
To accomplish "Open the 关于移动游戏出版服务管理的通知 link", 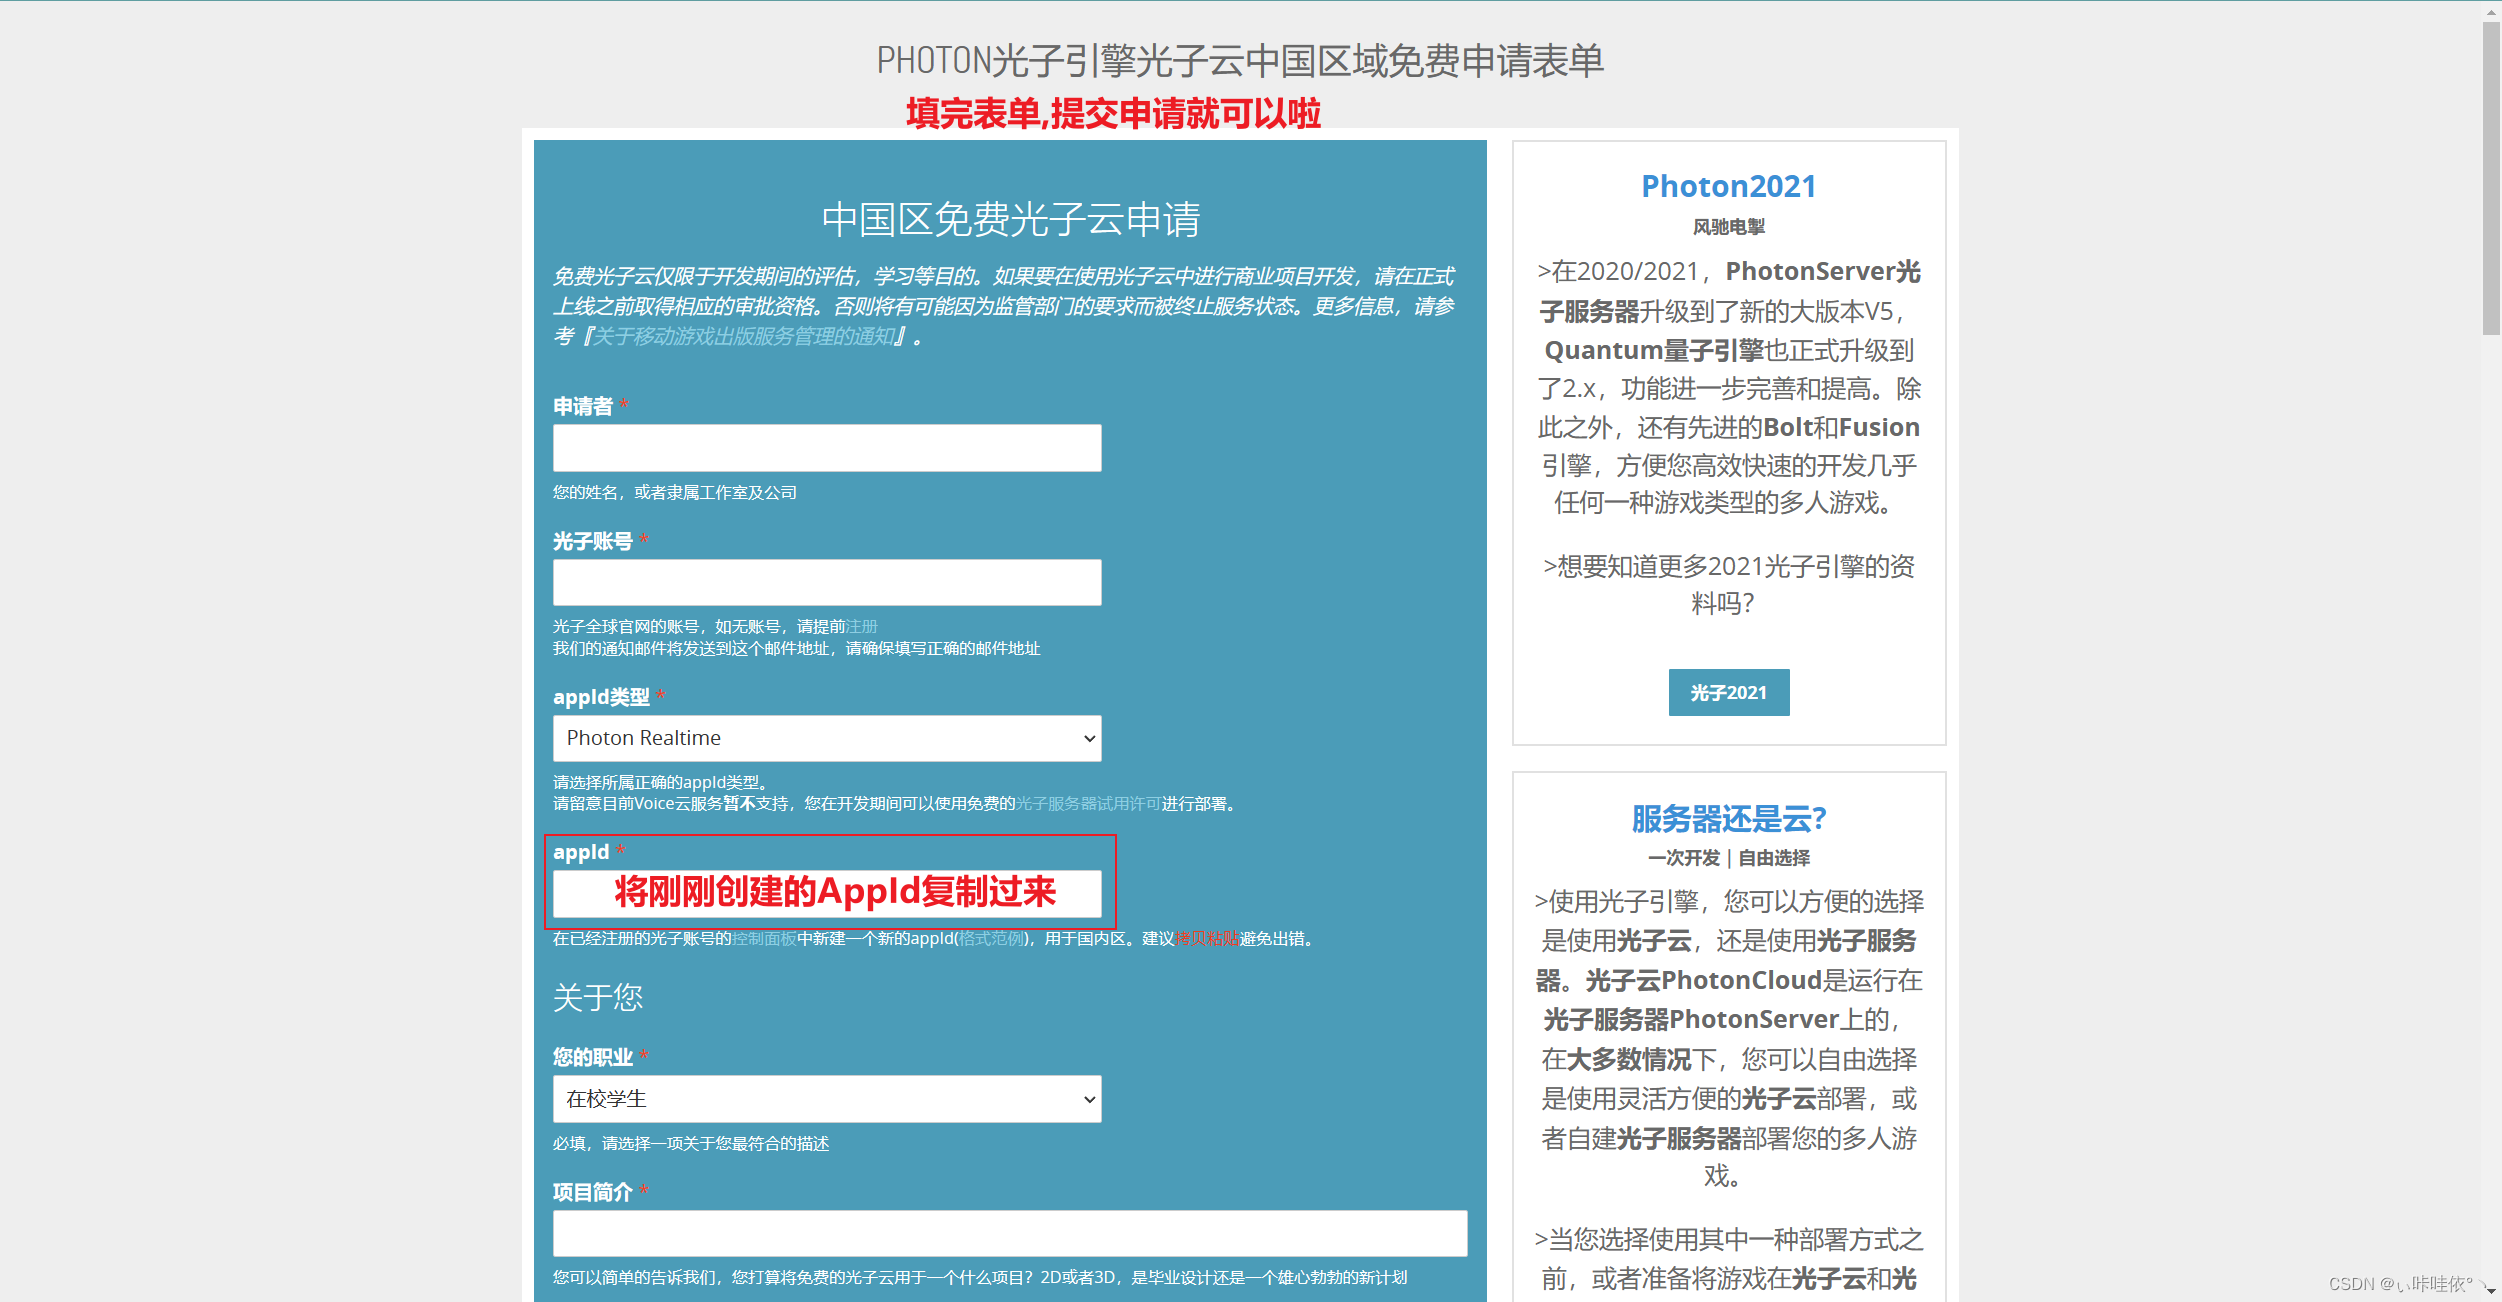I will [x=743, y=336].
